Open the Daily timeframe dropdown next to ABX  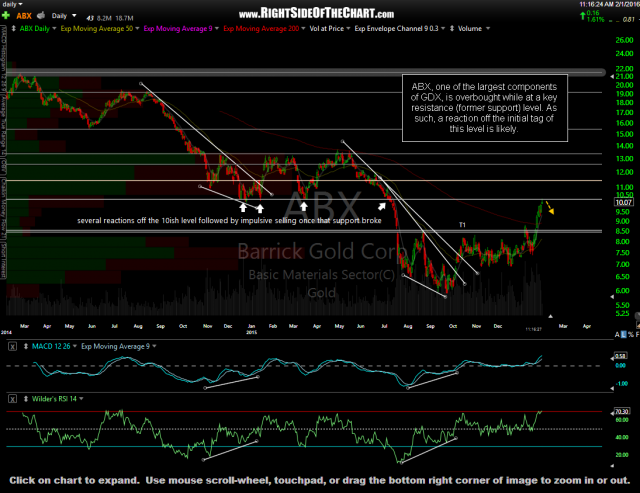point(74,16)
